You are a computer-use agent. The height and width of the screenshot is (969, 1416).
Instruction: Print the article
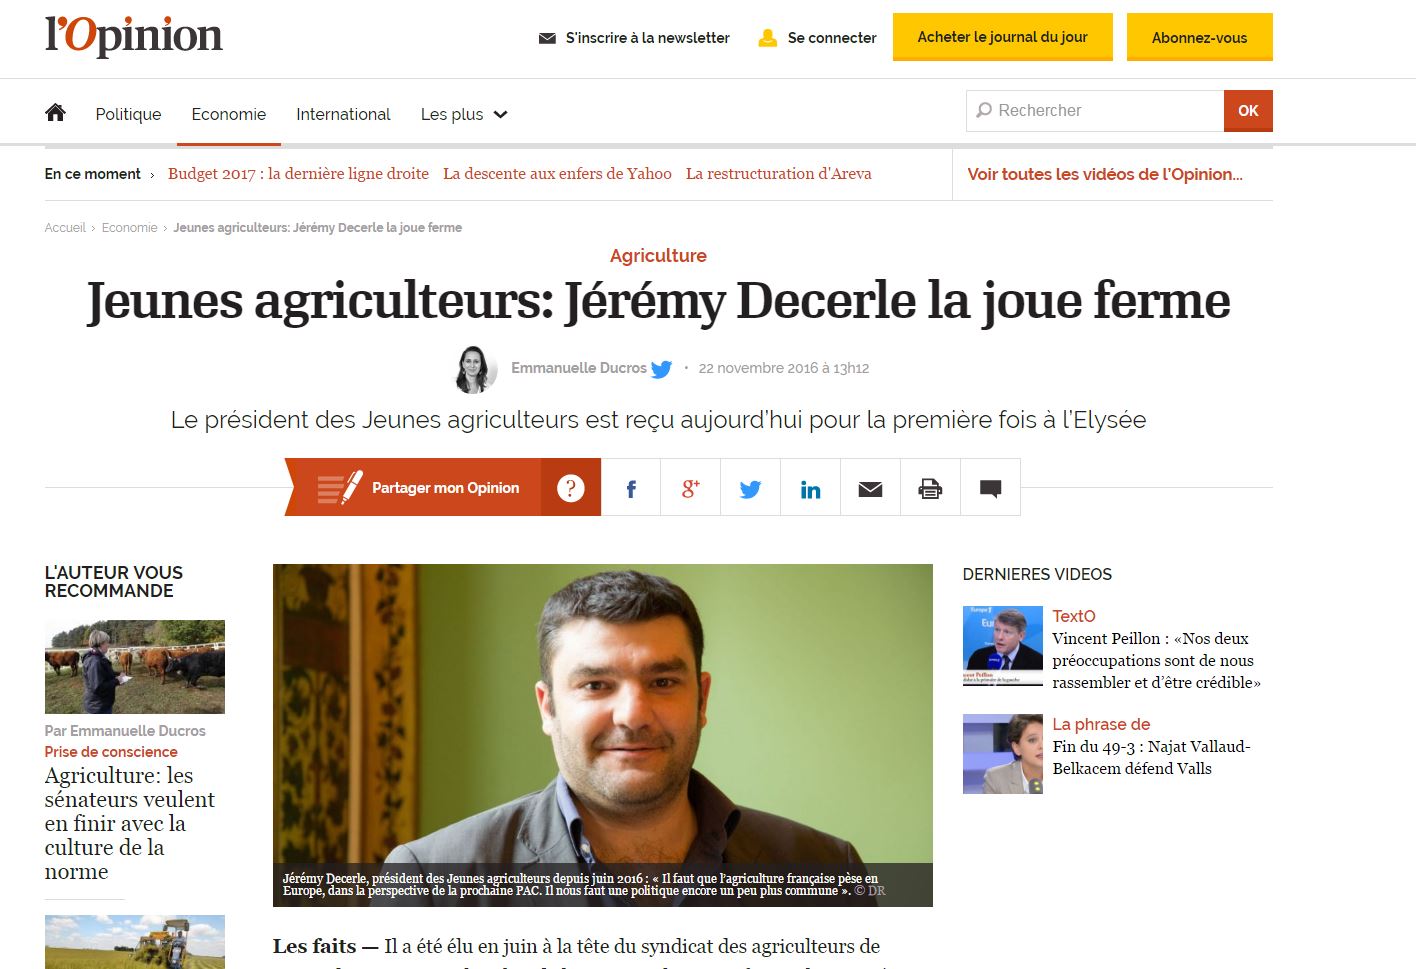click(931, 488)
